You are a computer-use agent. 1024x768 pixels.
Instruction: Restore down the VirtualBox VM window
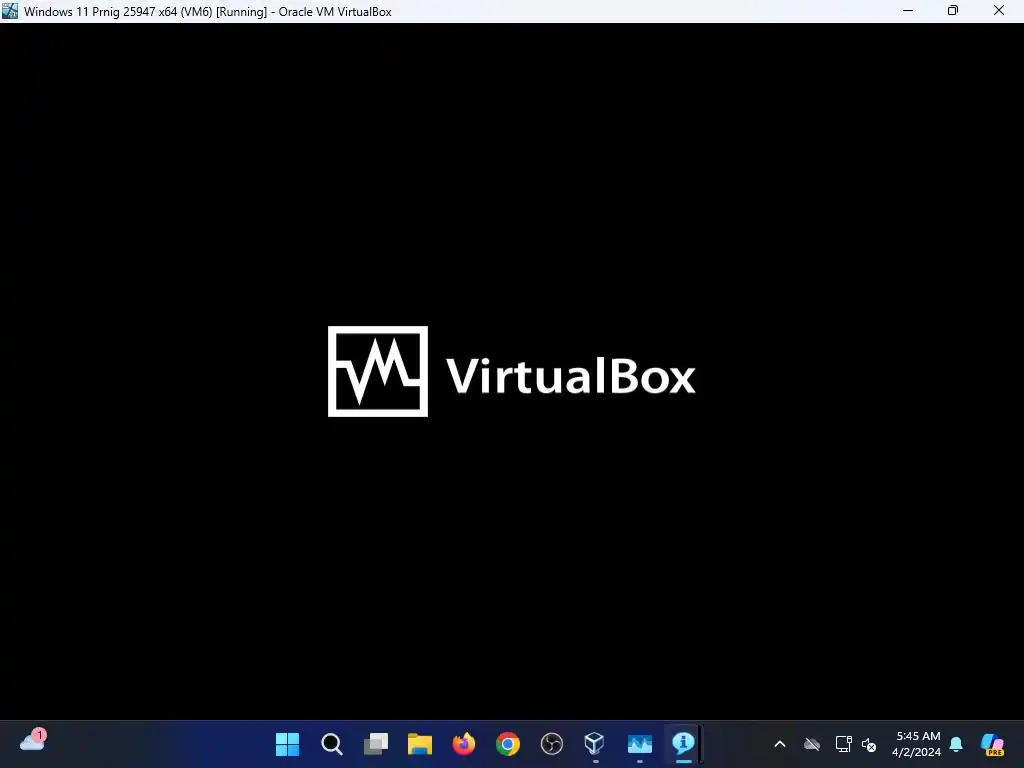coord(953,11)
